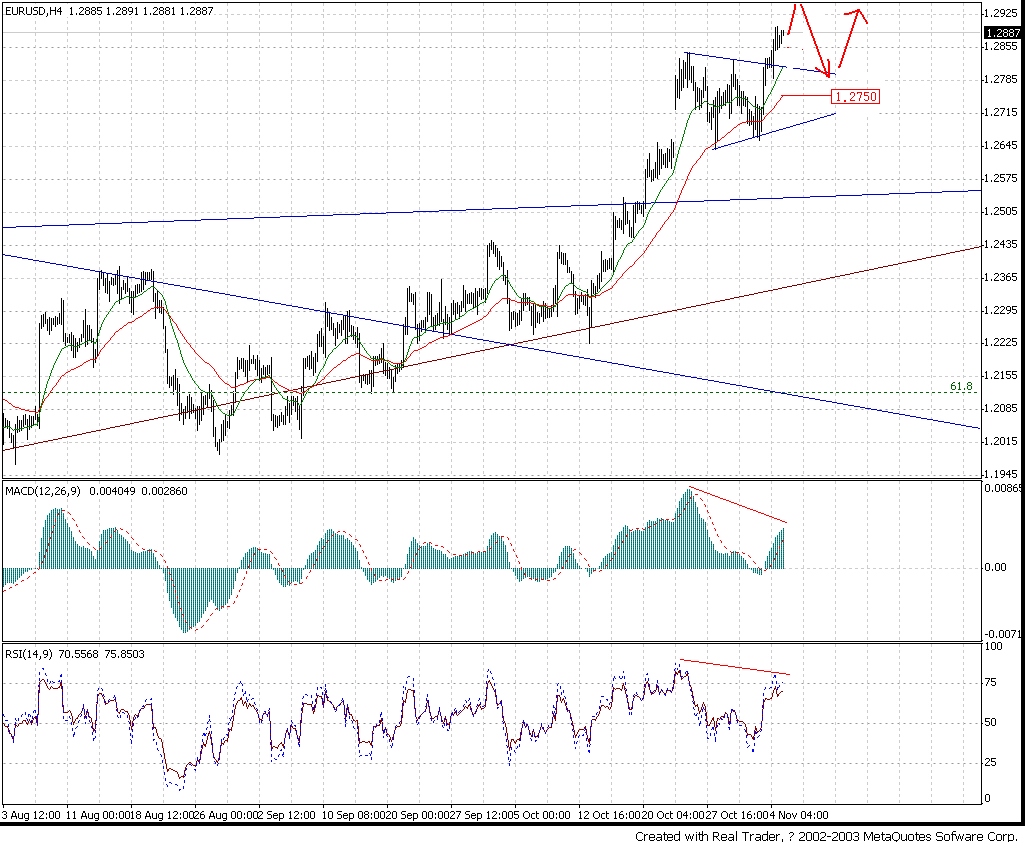The height and width of the screenshot is (842, 1025).
Task: Select the RSI scale value 75
Action: (991, 682)
